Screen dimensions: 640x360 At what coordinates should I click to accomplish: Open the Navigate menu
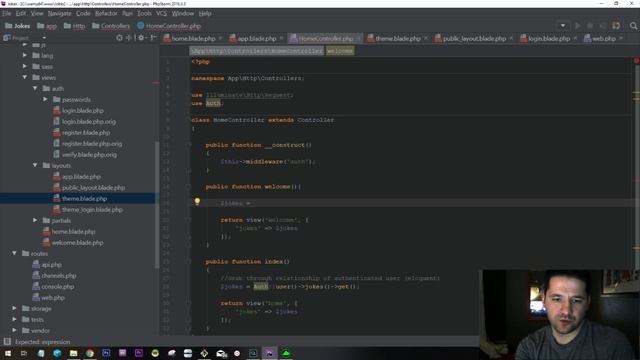pyautogui.click(x=60, y=13)
